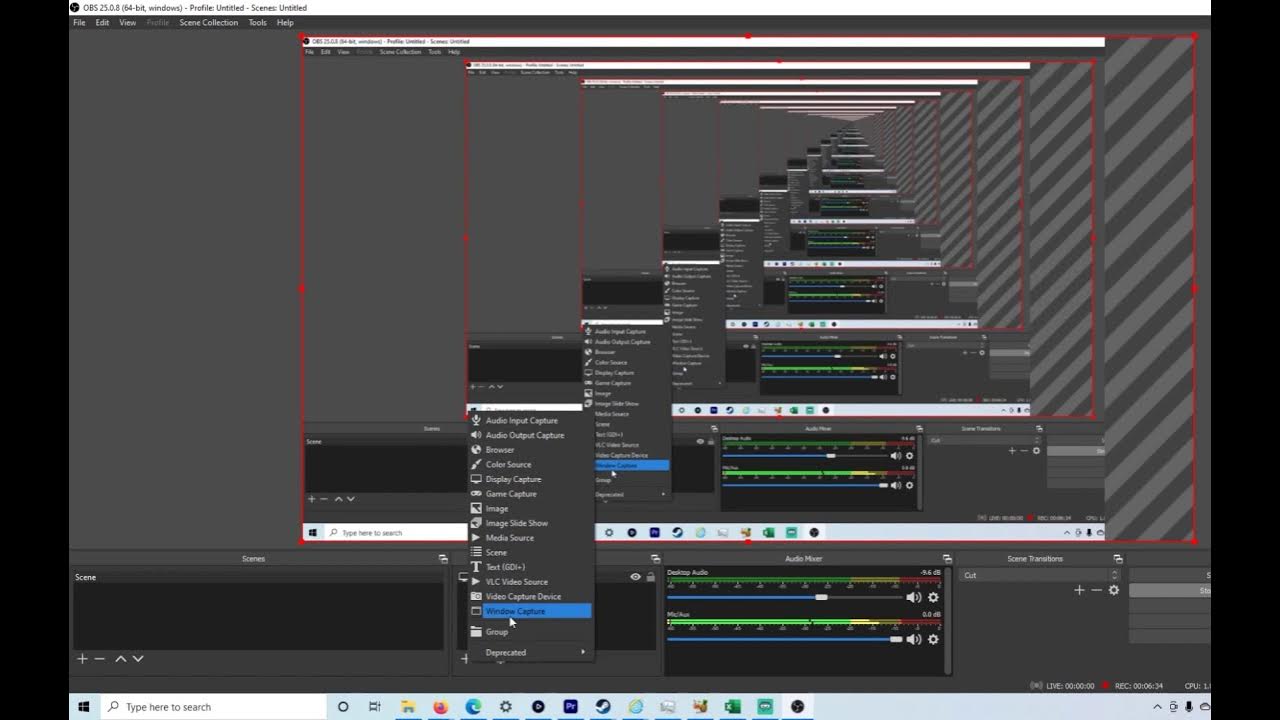
Task: Remove the transition with the minus icon
Action: 1096,590
